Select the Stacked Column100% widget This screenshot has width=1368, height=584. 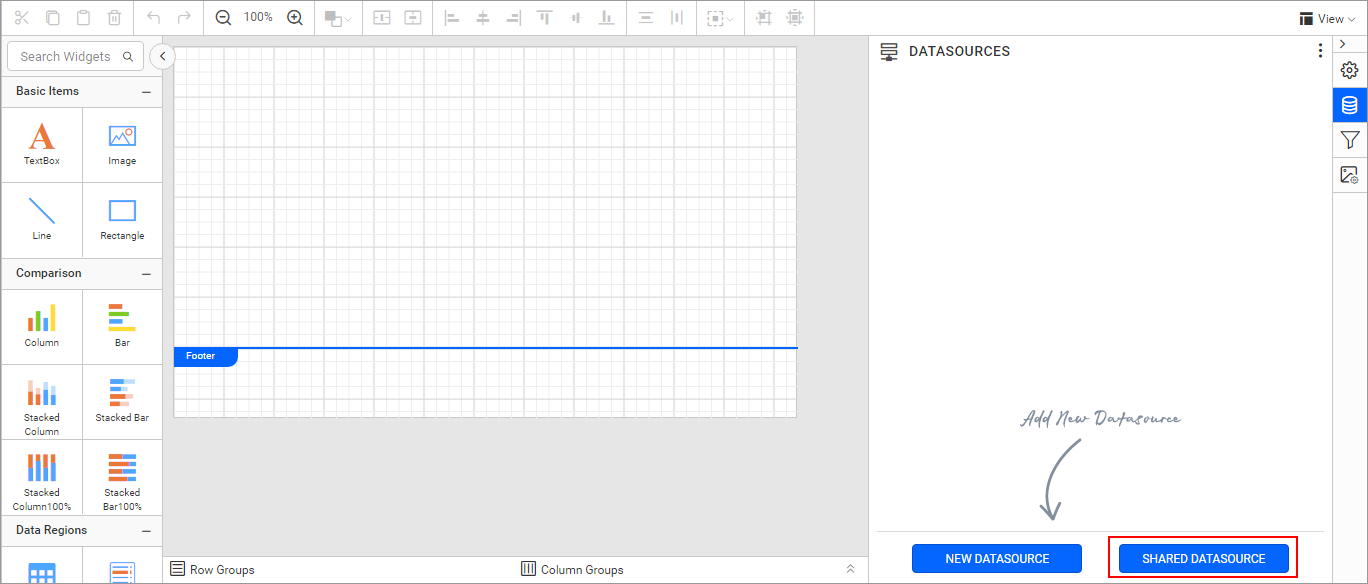(42, 478)
